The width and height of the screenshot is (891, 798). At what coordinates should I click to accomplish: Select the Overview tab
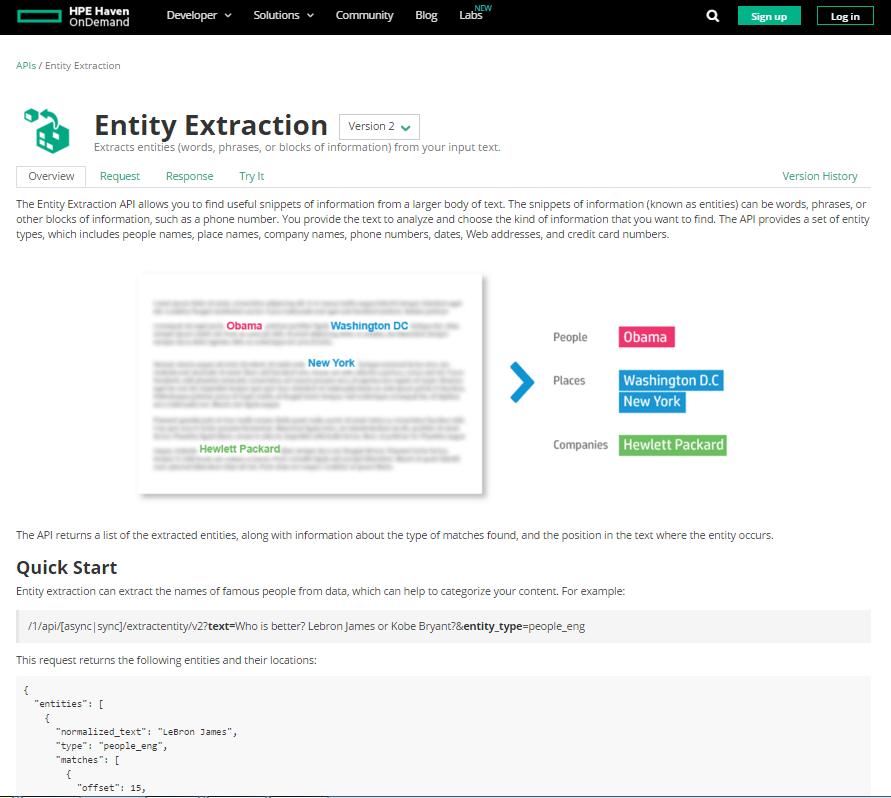(x=51, y=176)
